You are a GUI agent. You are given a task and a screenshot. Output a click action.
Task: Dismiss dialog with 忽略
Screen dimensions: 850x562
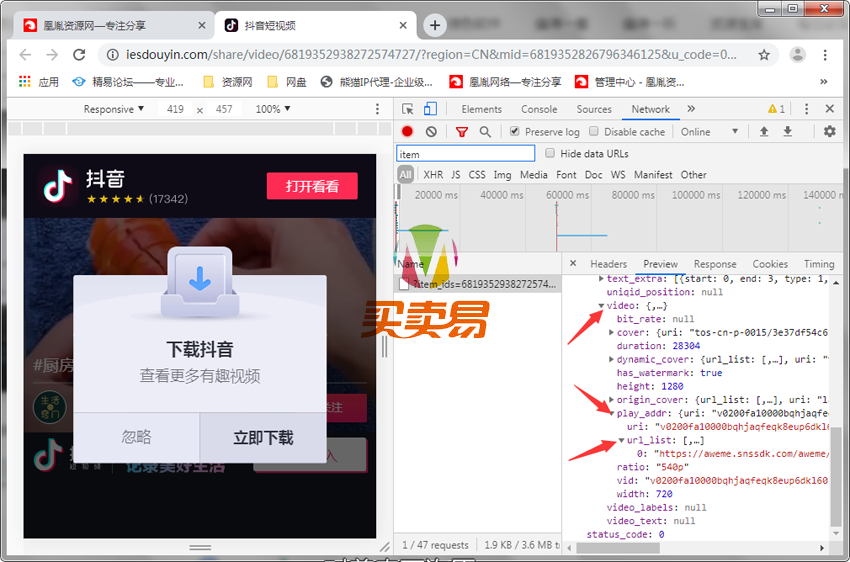click(x=137, y=437)
